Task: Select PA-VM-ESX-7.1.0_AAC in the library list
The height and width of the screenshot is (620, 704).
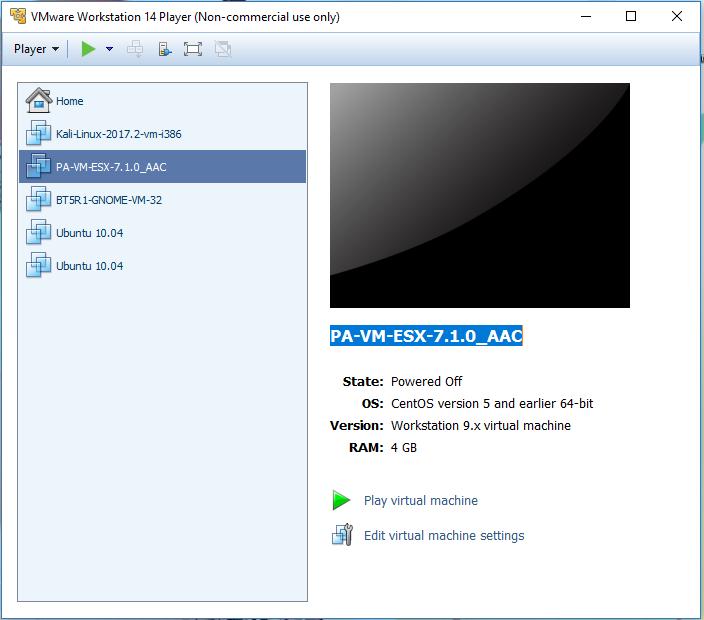Action: click(162, 167)
